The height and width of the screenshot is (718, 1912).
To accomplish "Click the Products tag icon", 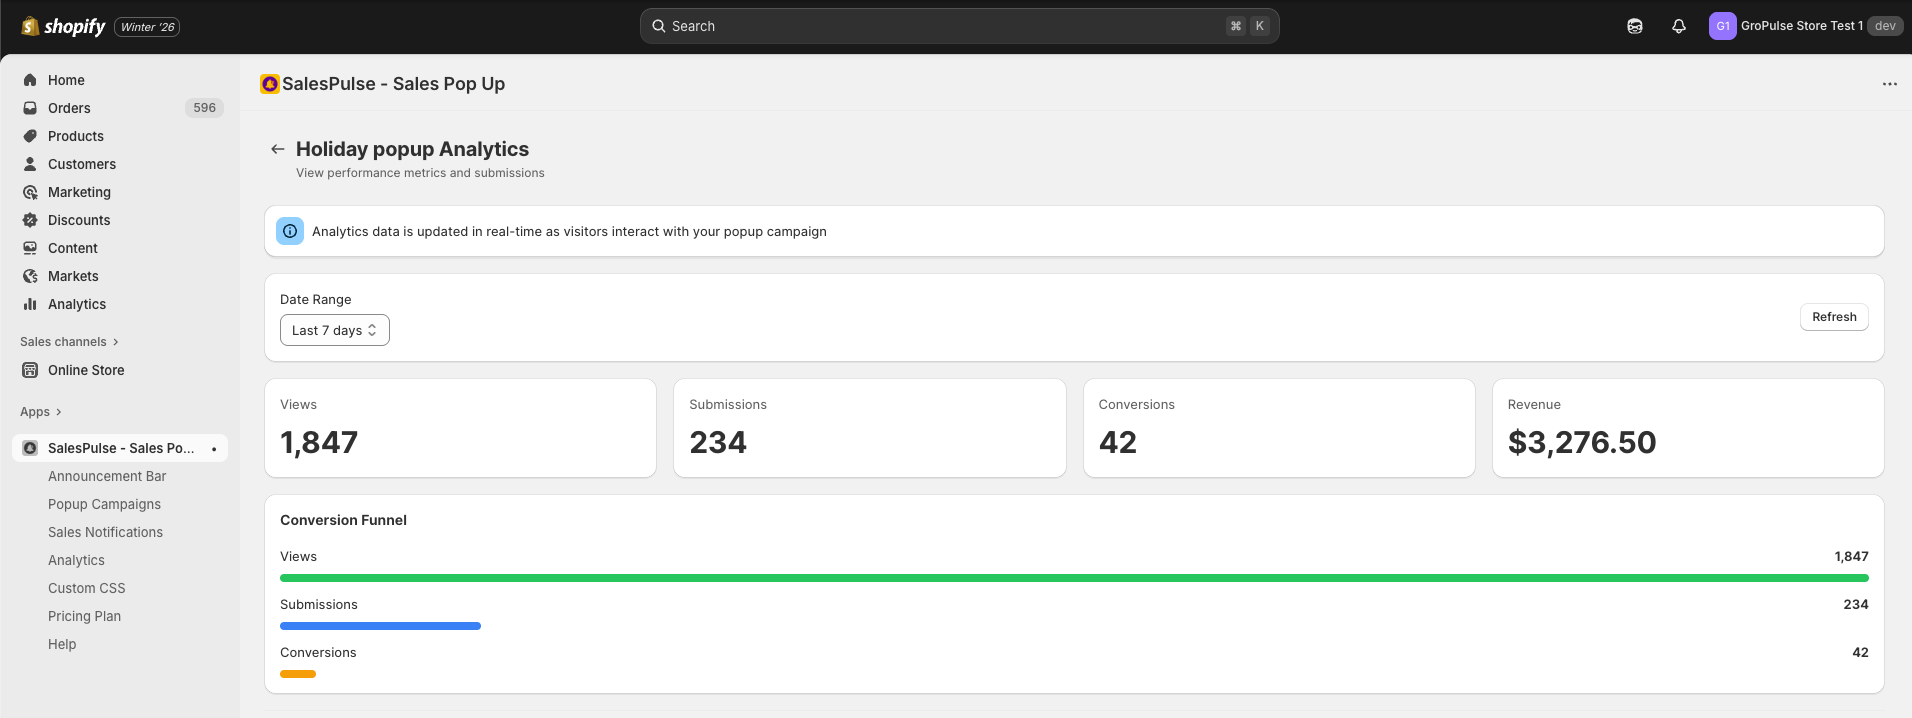I will tap(30, 136).
